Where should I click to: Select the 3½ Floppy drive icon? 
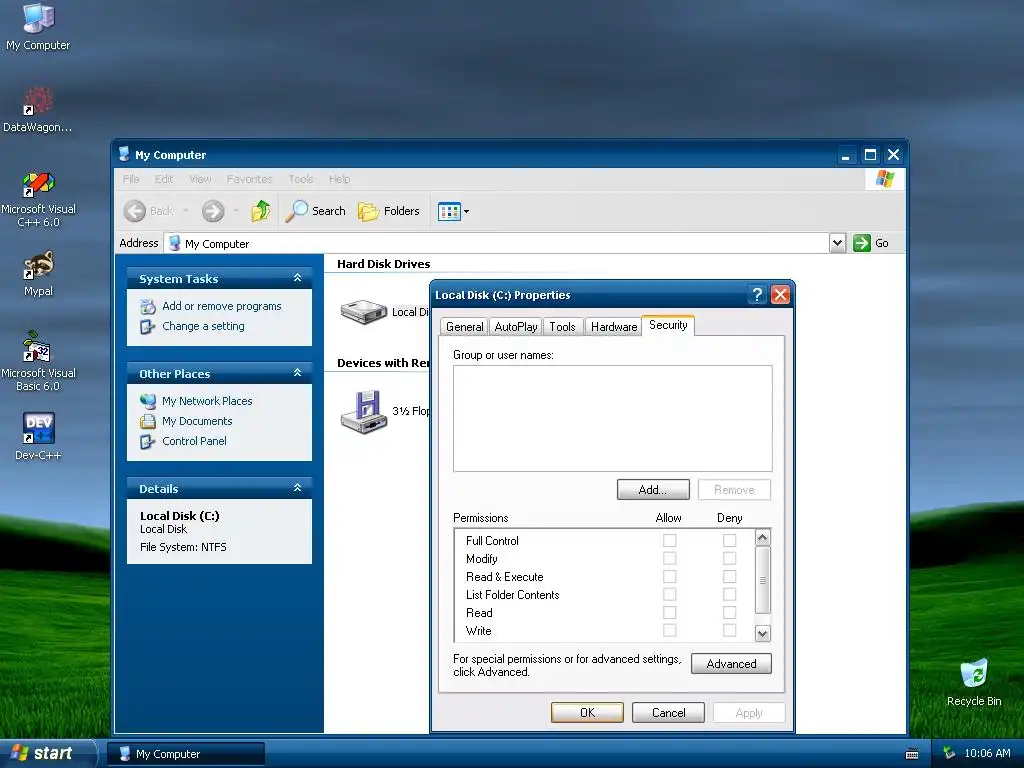[x=364, y=411]
